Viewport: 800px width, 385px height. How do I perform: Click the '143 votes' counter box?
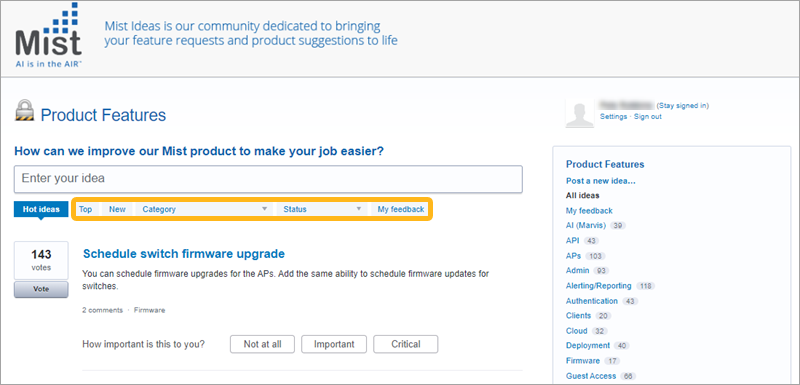41,260
